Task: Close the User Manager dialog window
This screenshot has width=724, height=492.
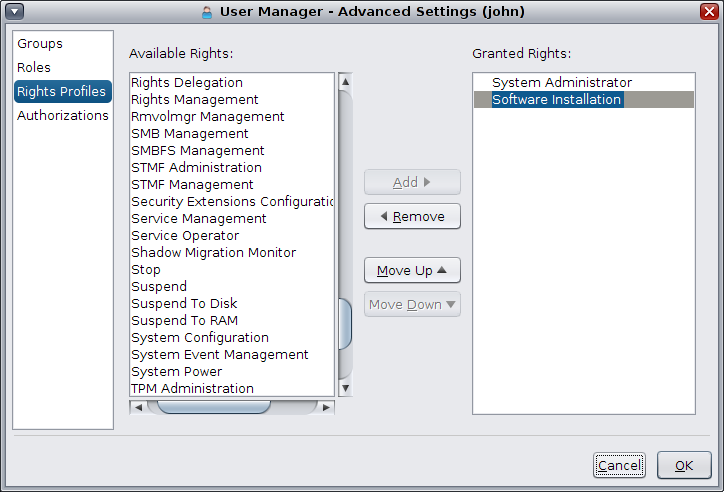Action: click(x=708, y=12)
